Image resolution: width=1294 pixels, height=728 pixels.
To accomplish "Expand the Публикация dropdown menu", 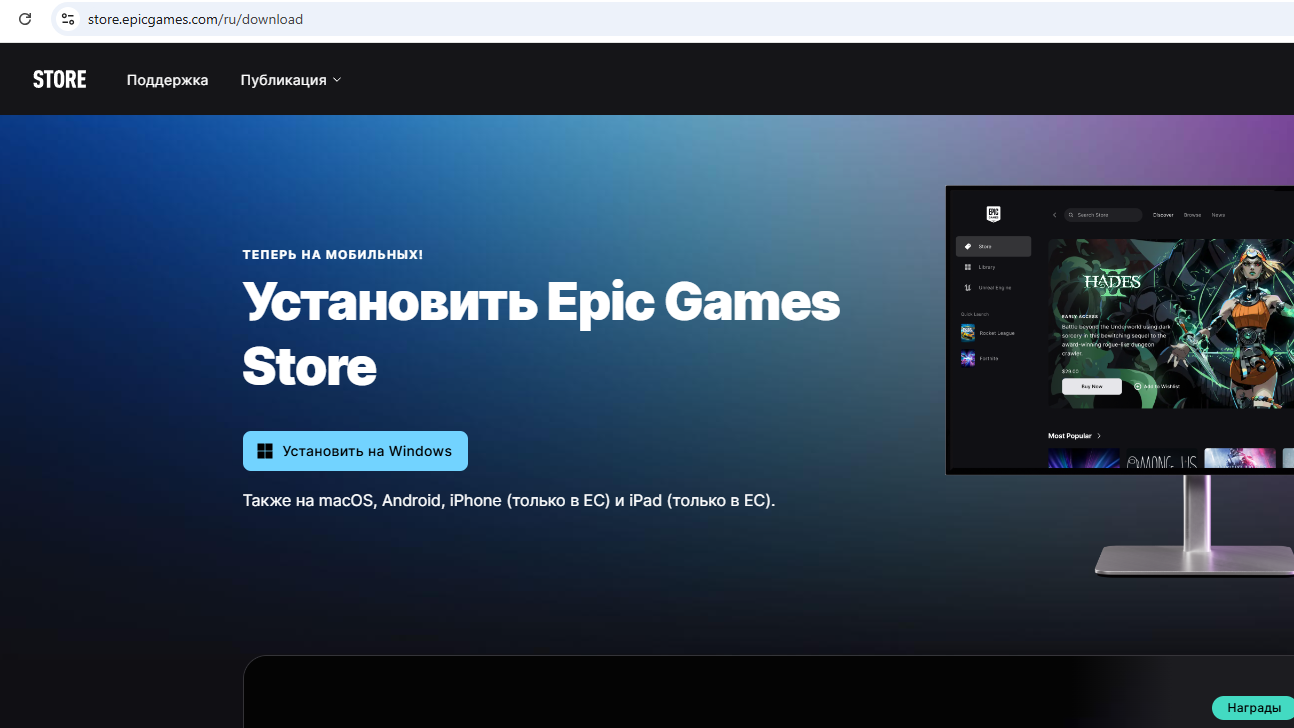I will point(291,80).
